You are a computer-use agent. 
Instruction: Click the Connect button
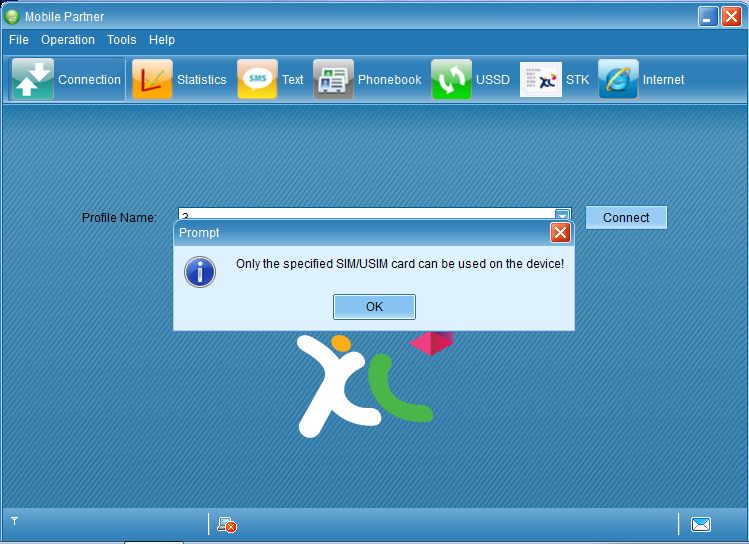[x=626, y=218]
